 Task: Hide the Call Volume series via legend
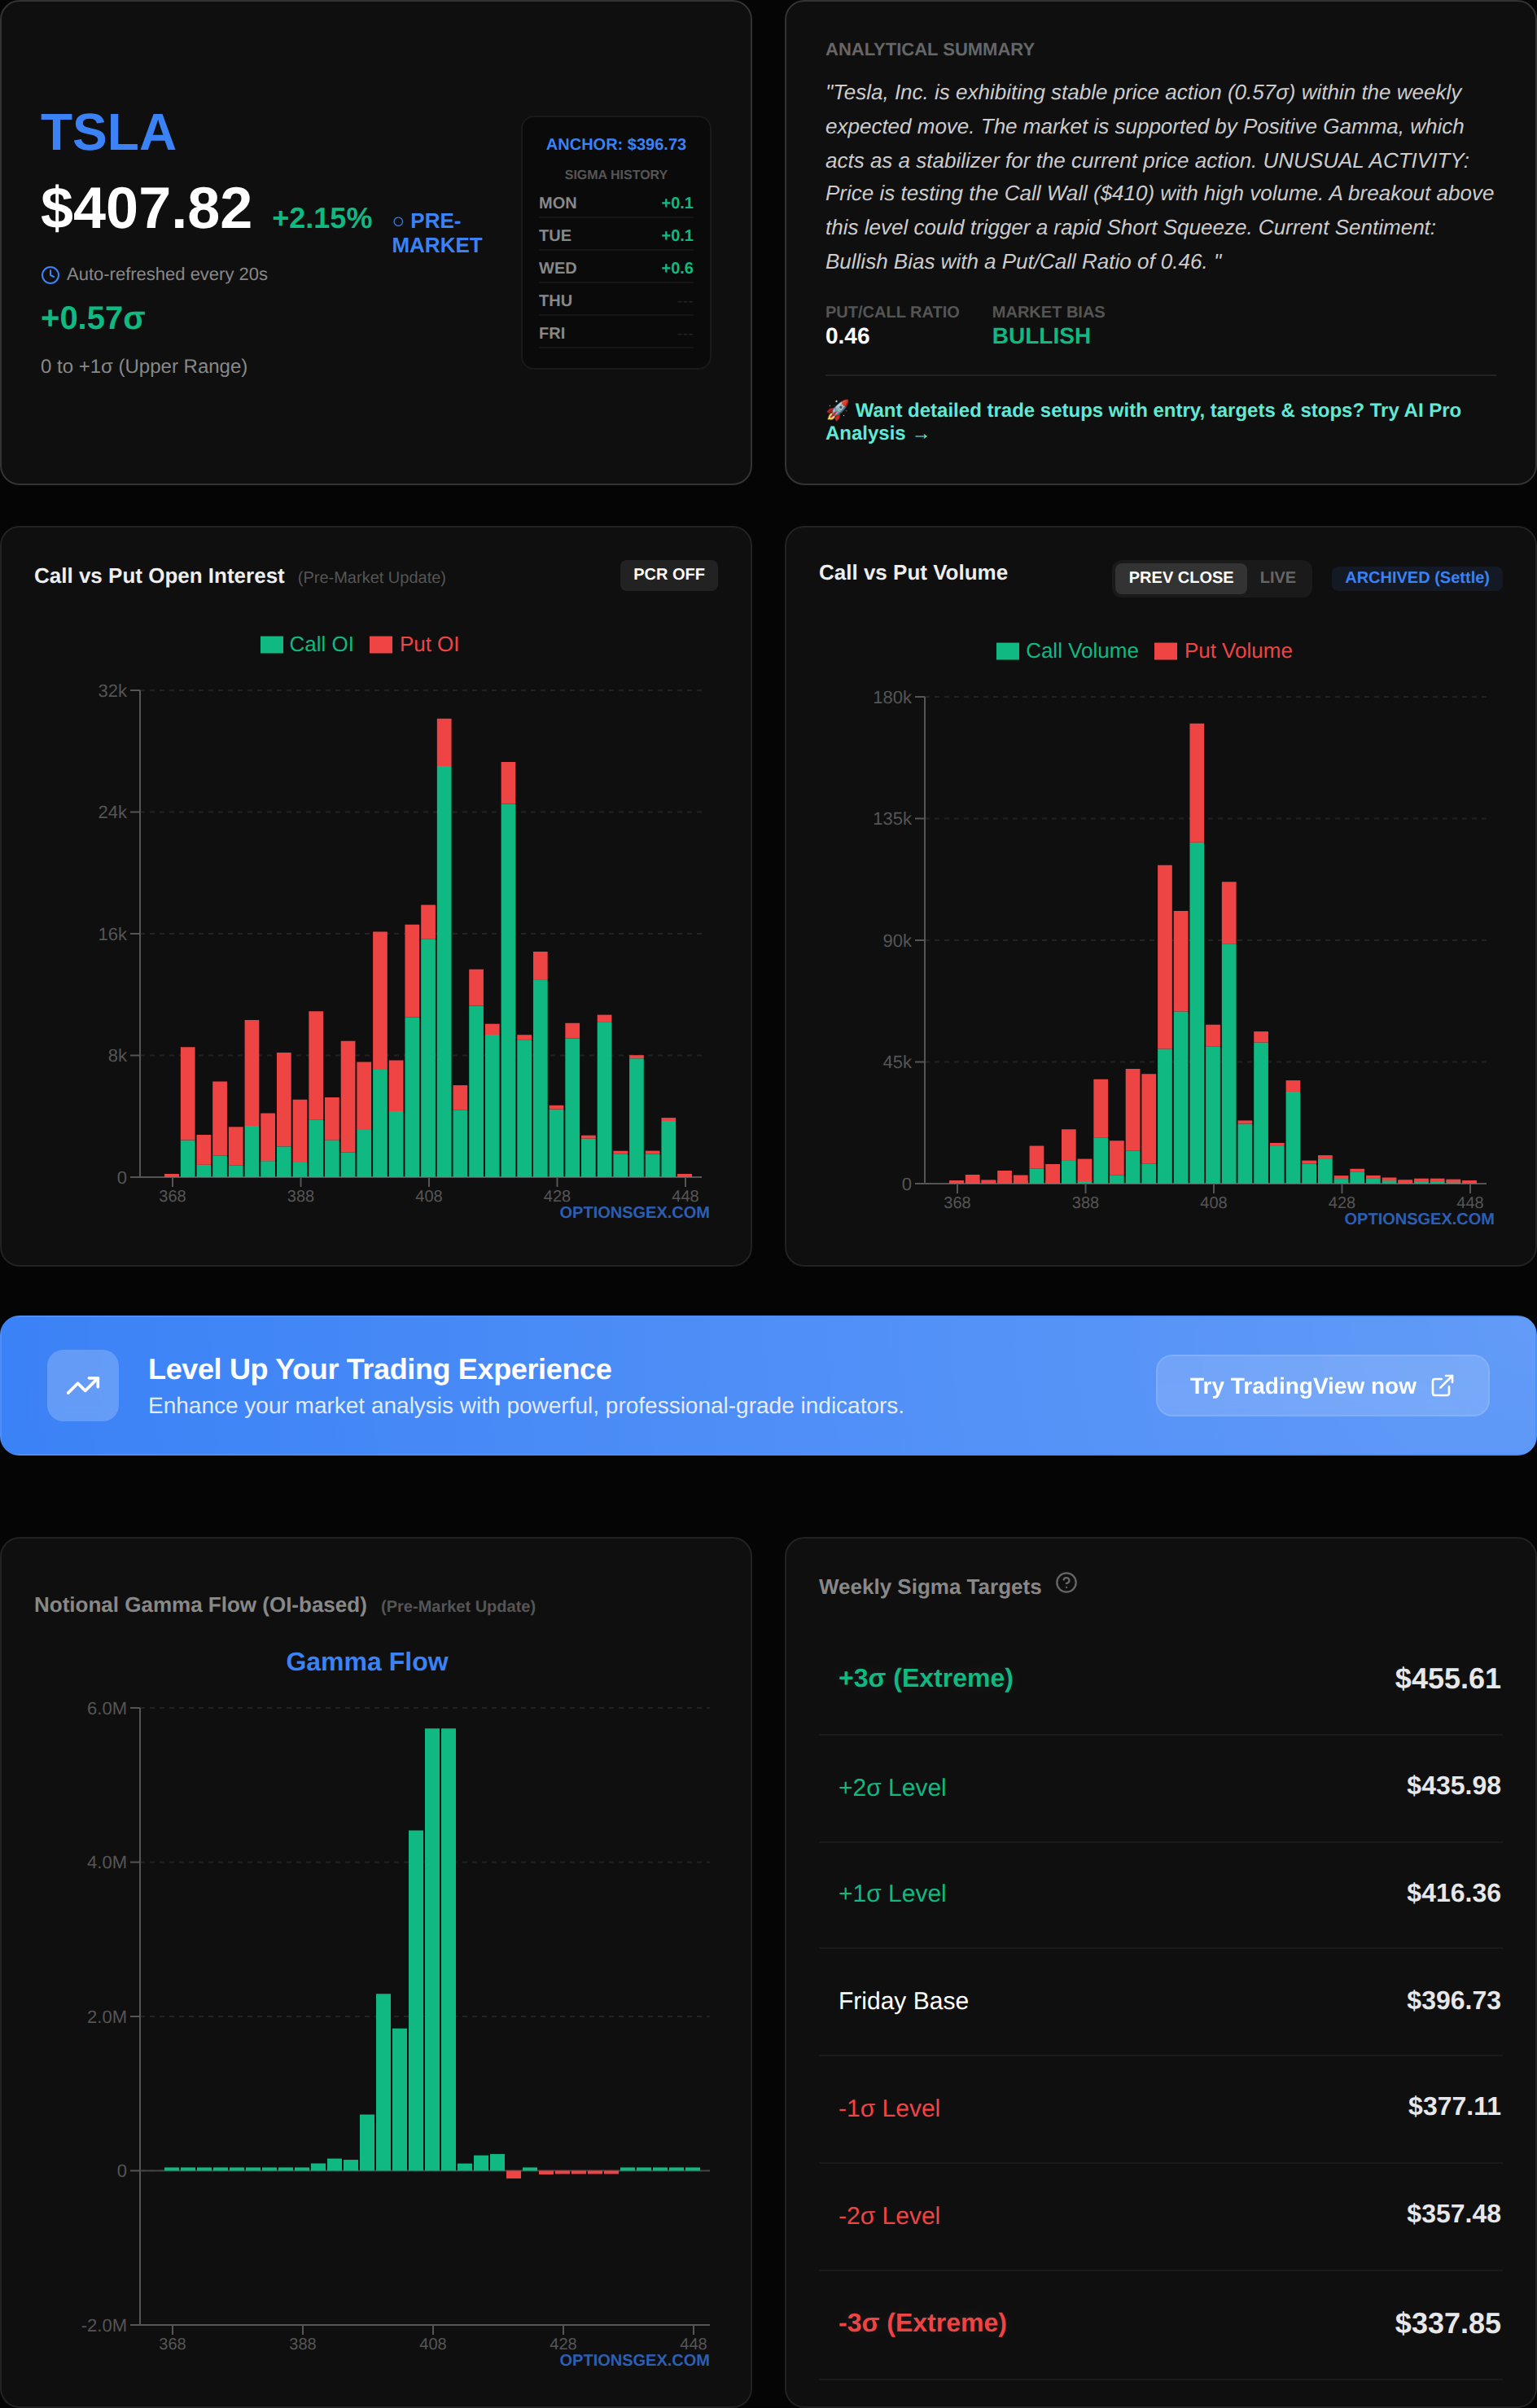coord(1067,651)
